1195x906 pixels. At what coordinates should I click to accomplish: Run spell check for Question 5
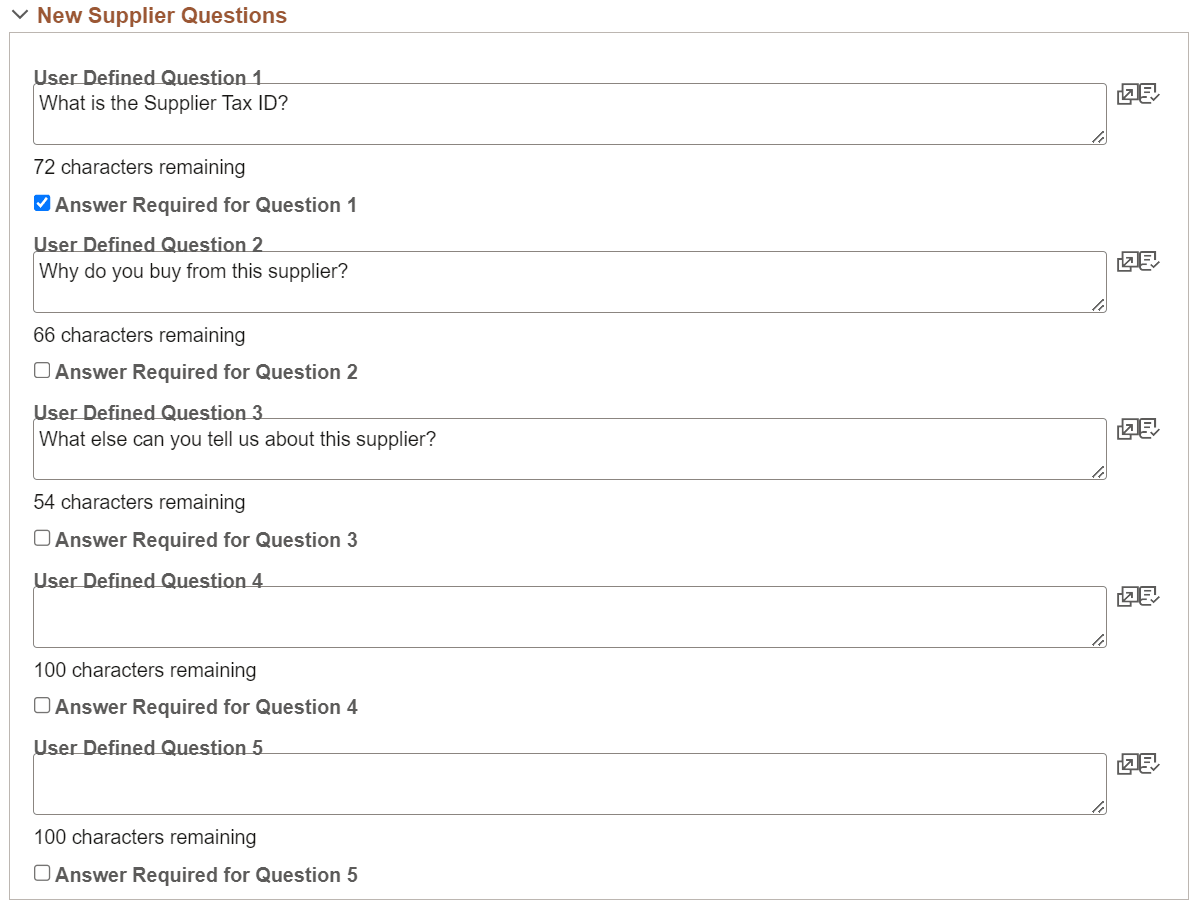[1148, 763]
